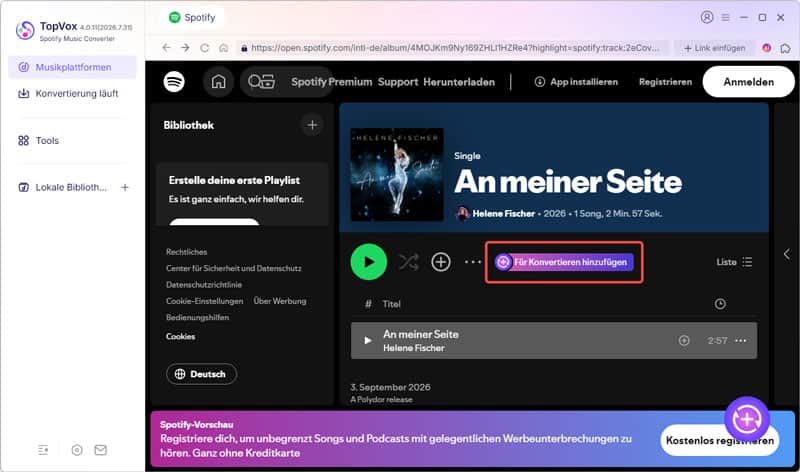Viewport: 800px width, 472px height.
Task: Open Cookies link
Action: tap(180, 336)
